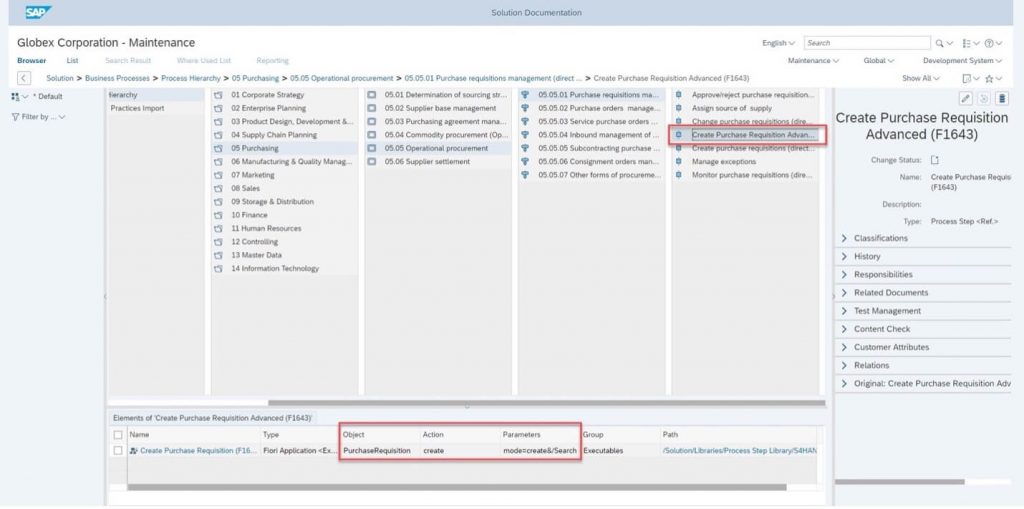Click the details panel horizontal scrollbar

tap(900, 482)
